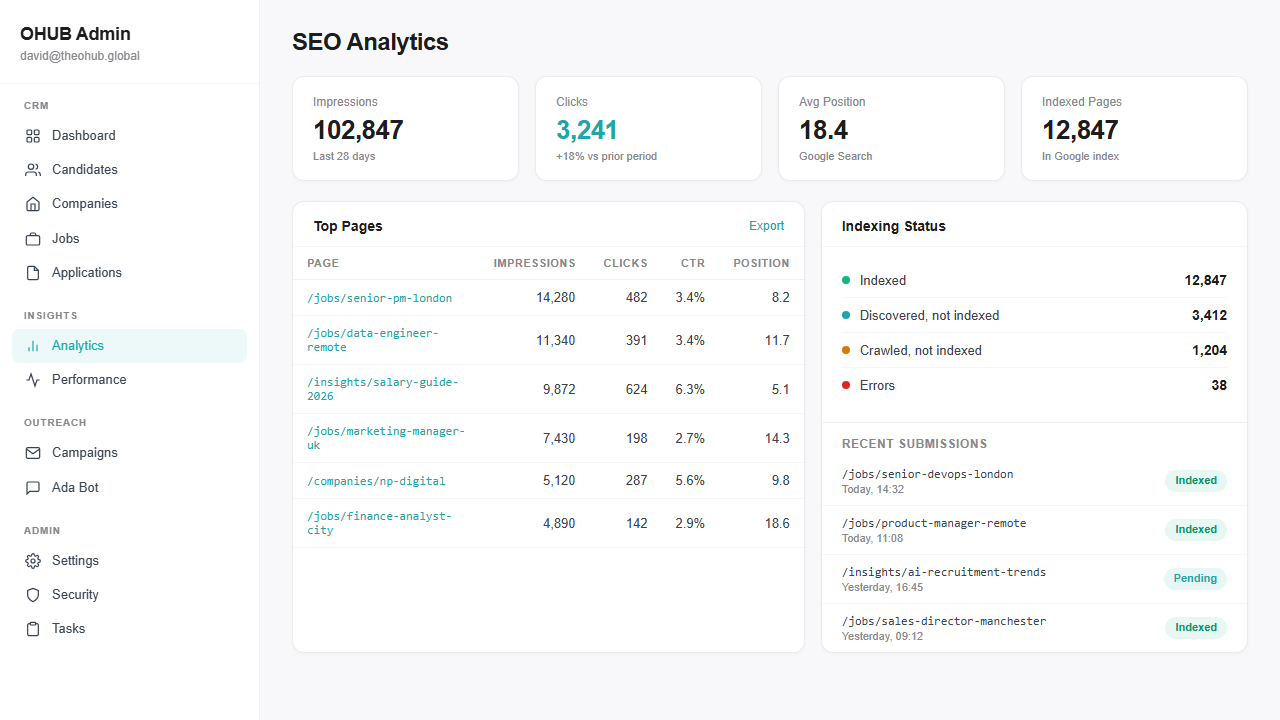Click the Companies home icon
The height and width of the screenshot is (720, 1280).
[33, 204]
